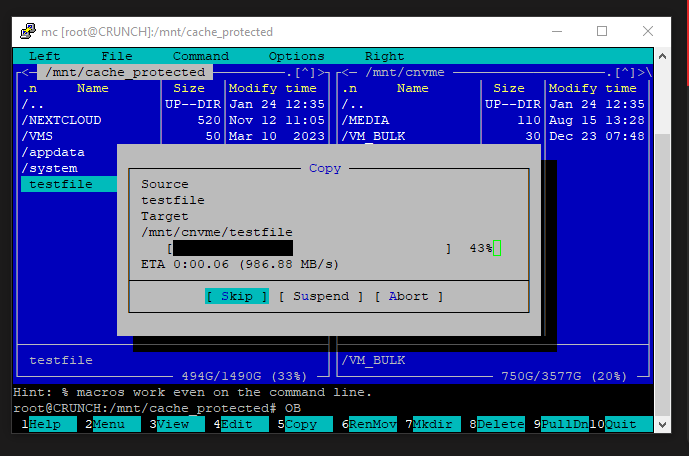Click right panel history forward arrow

click(641, 72)
